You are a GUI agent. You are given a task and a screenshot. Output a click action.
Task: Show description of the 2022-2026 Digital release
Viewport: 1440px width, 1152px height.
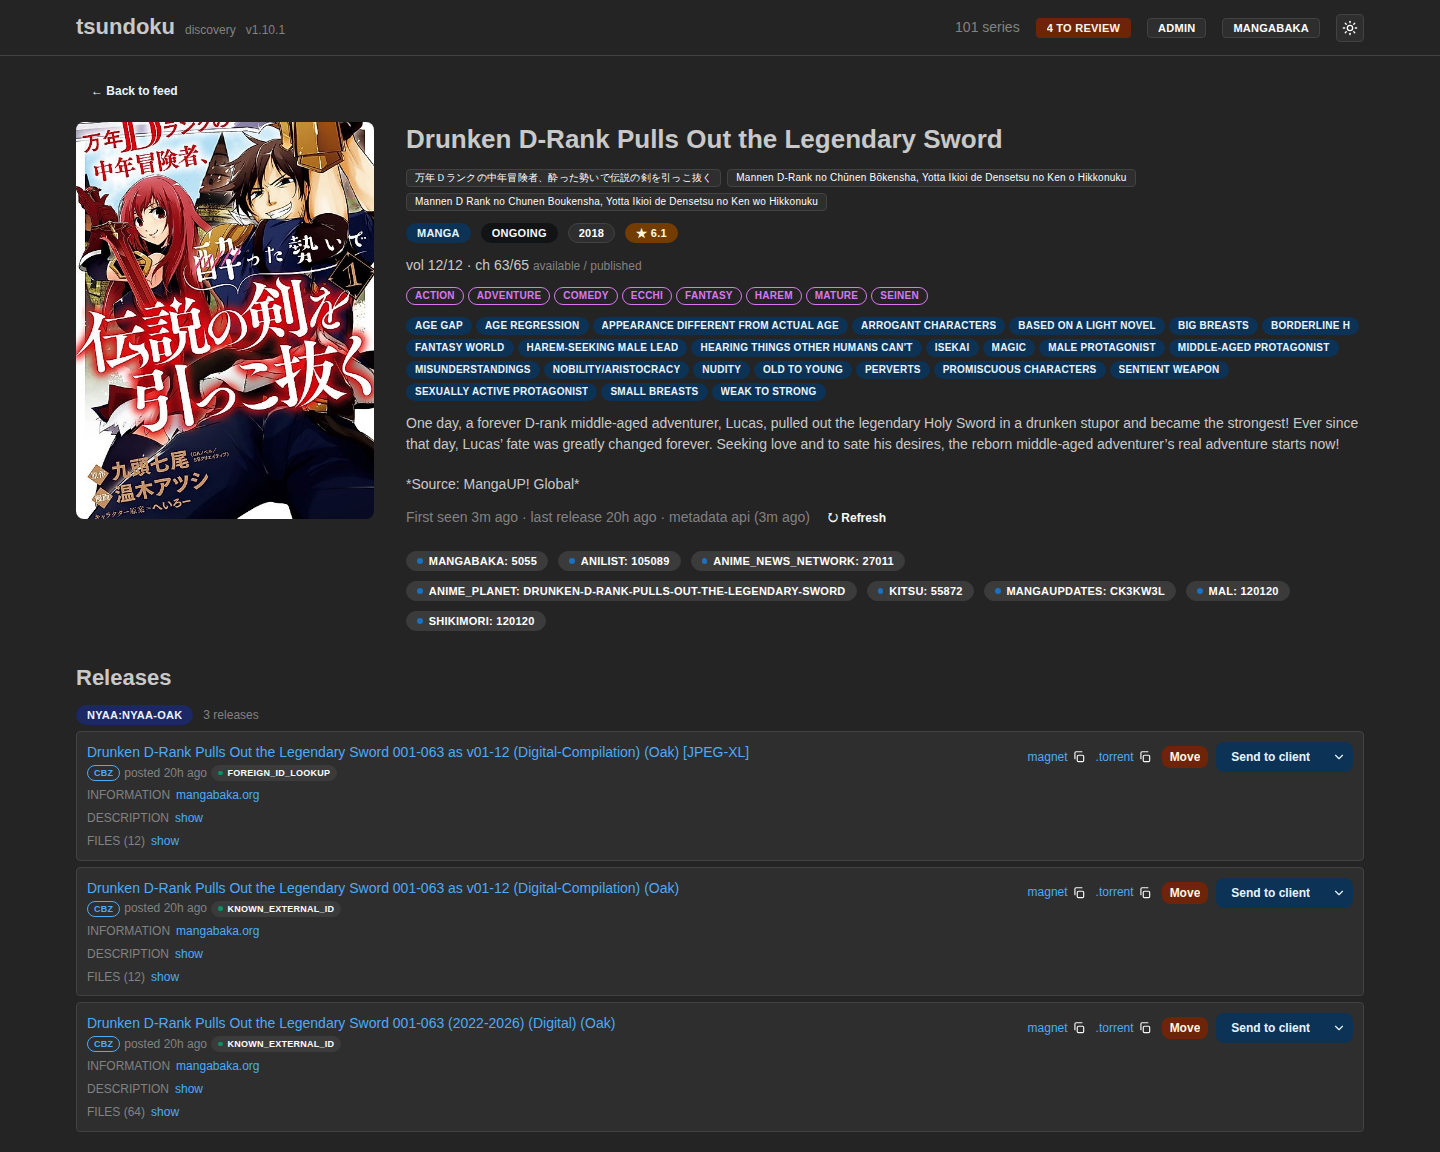coord(189,1089)
